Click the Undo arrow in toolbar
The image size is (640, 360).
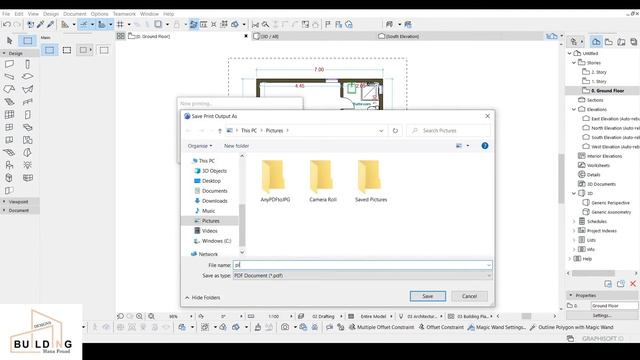pos(7,24)
